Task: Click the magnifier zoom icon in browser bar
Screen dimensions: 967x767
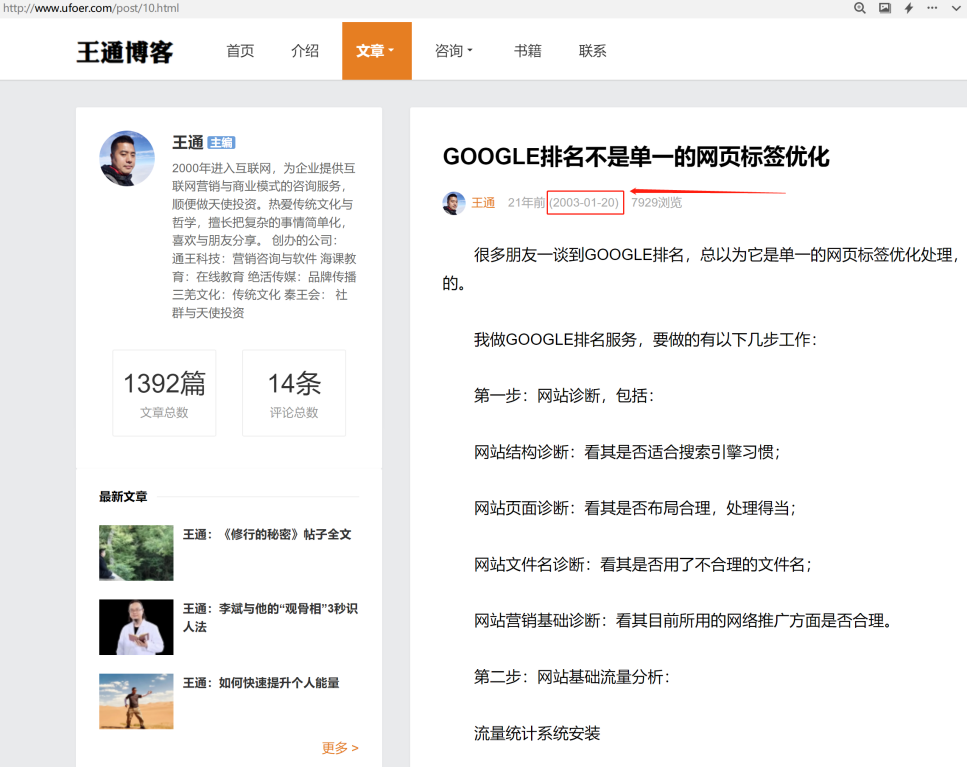Action: tap(860, 8)
